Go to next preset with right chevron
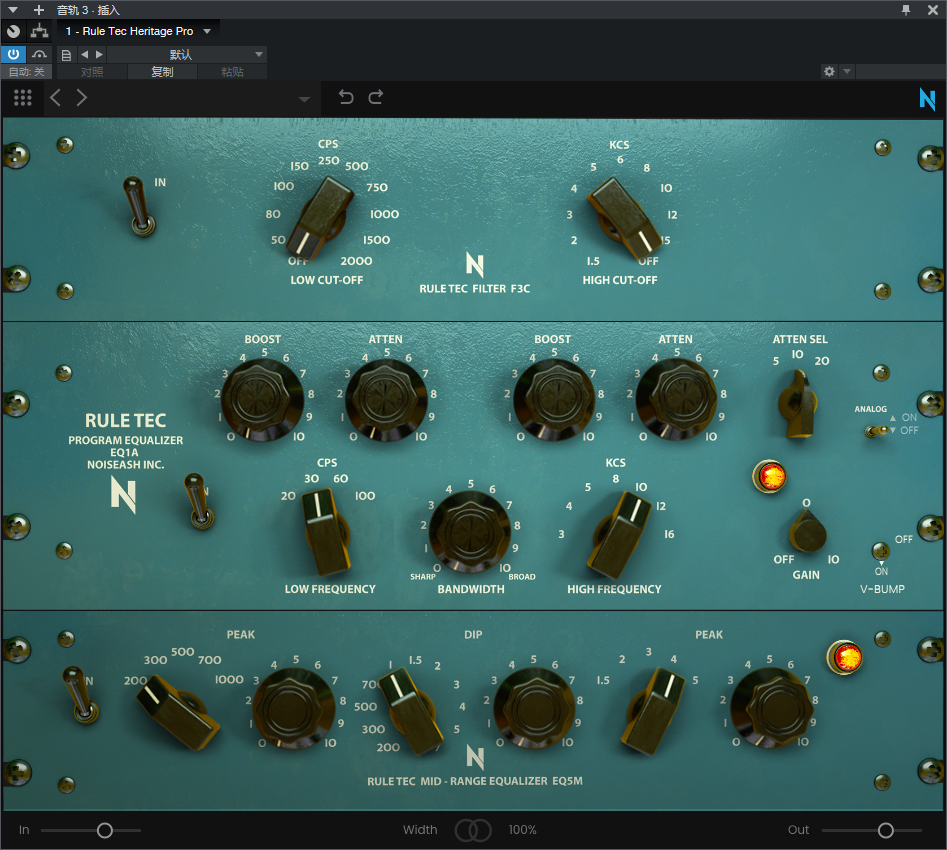The image size is (947, 850). tap(82, 98)
